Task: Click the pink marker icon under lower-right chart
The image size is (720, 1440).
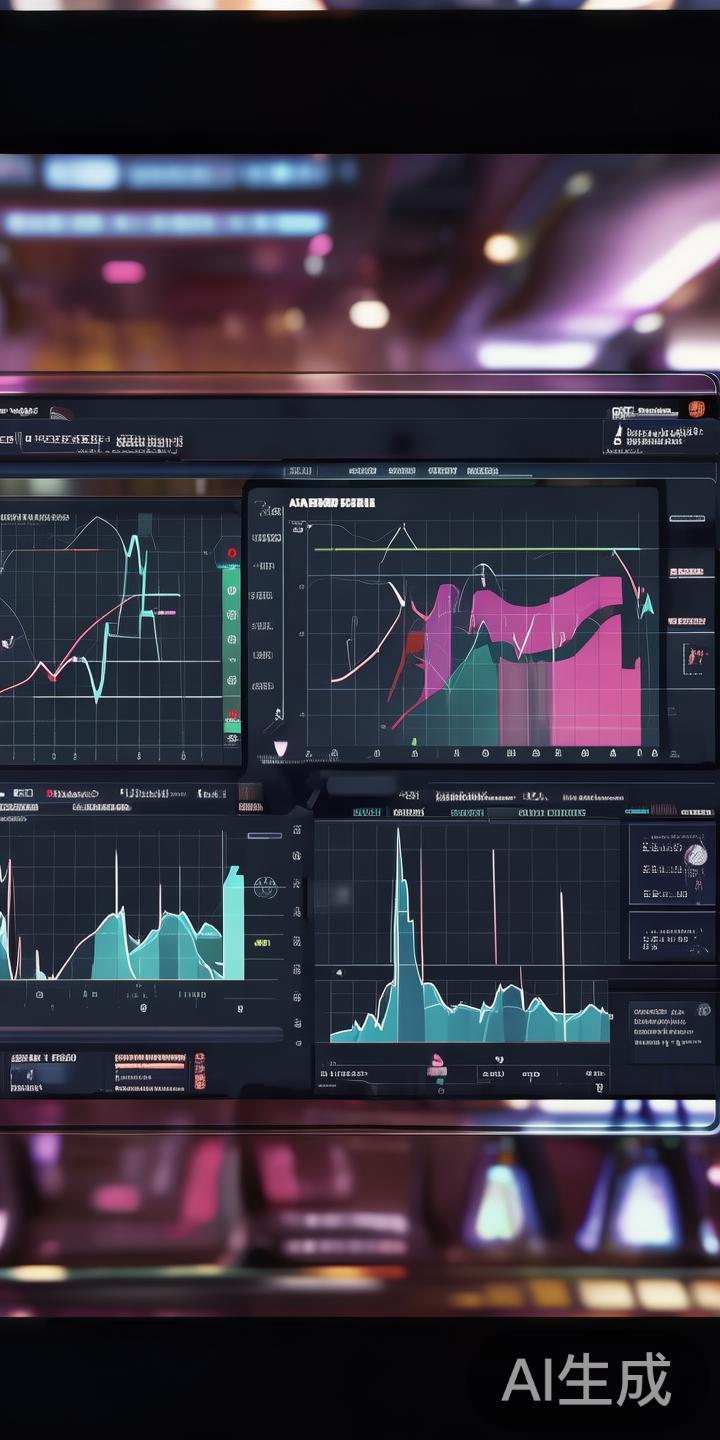Action: (437, 1064)
